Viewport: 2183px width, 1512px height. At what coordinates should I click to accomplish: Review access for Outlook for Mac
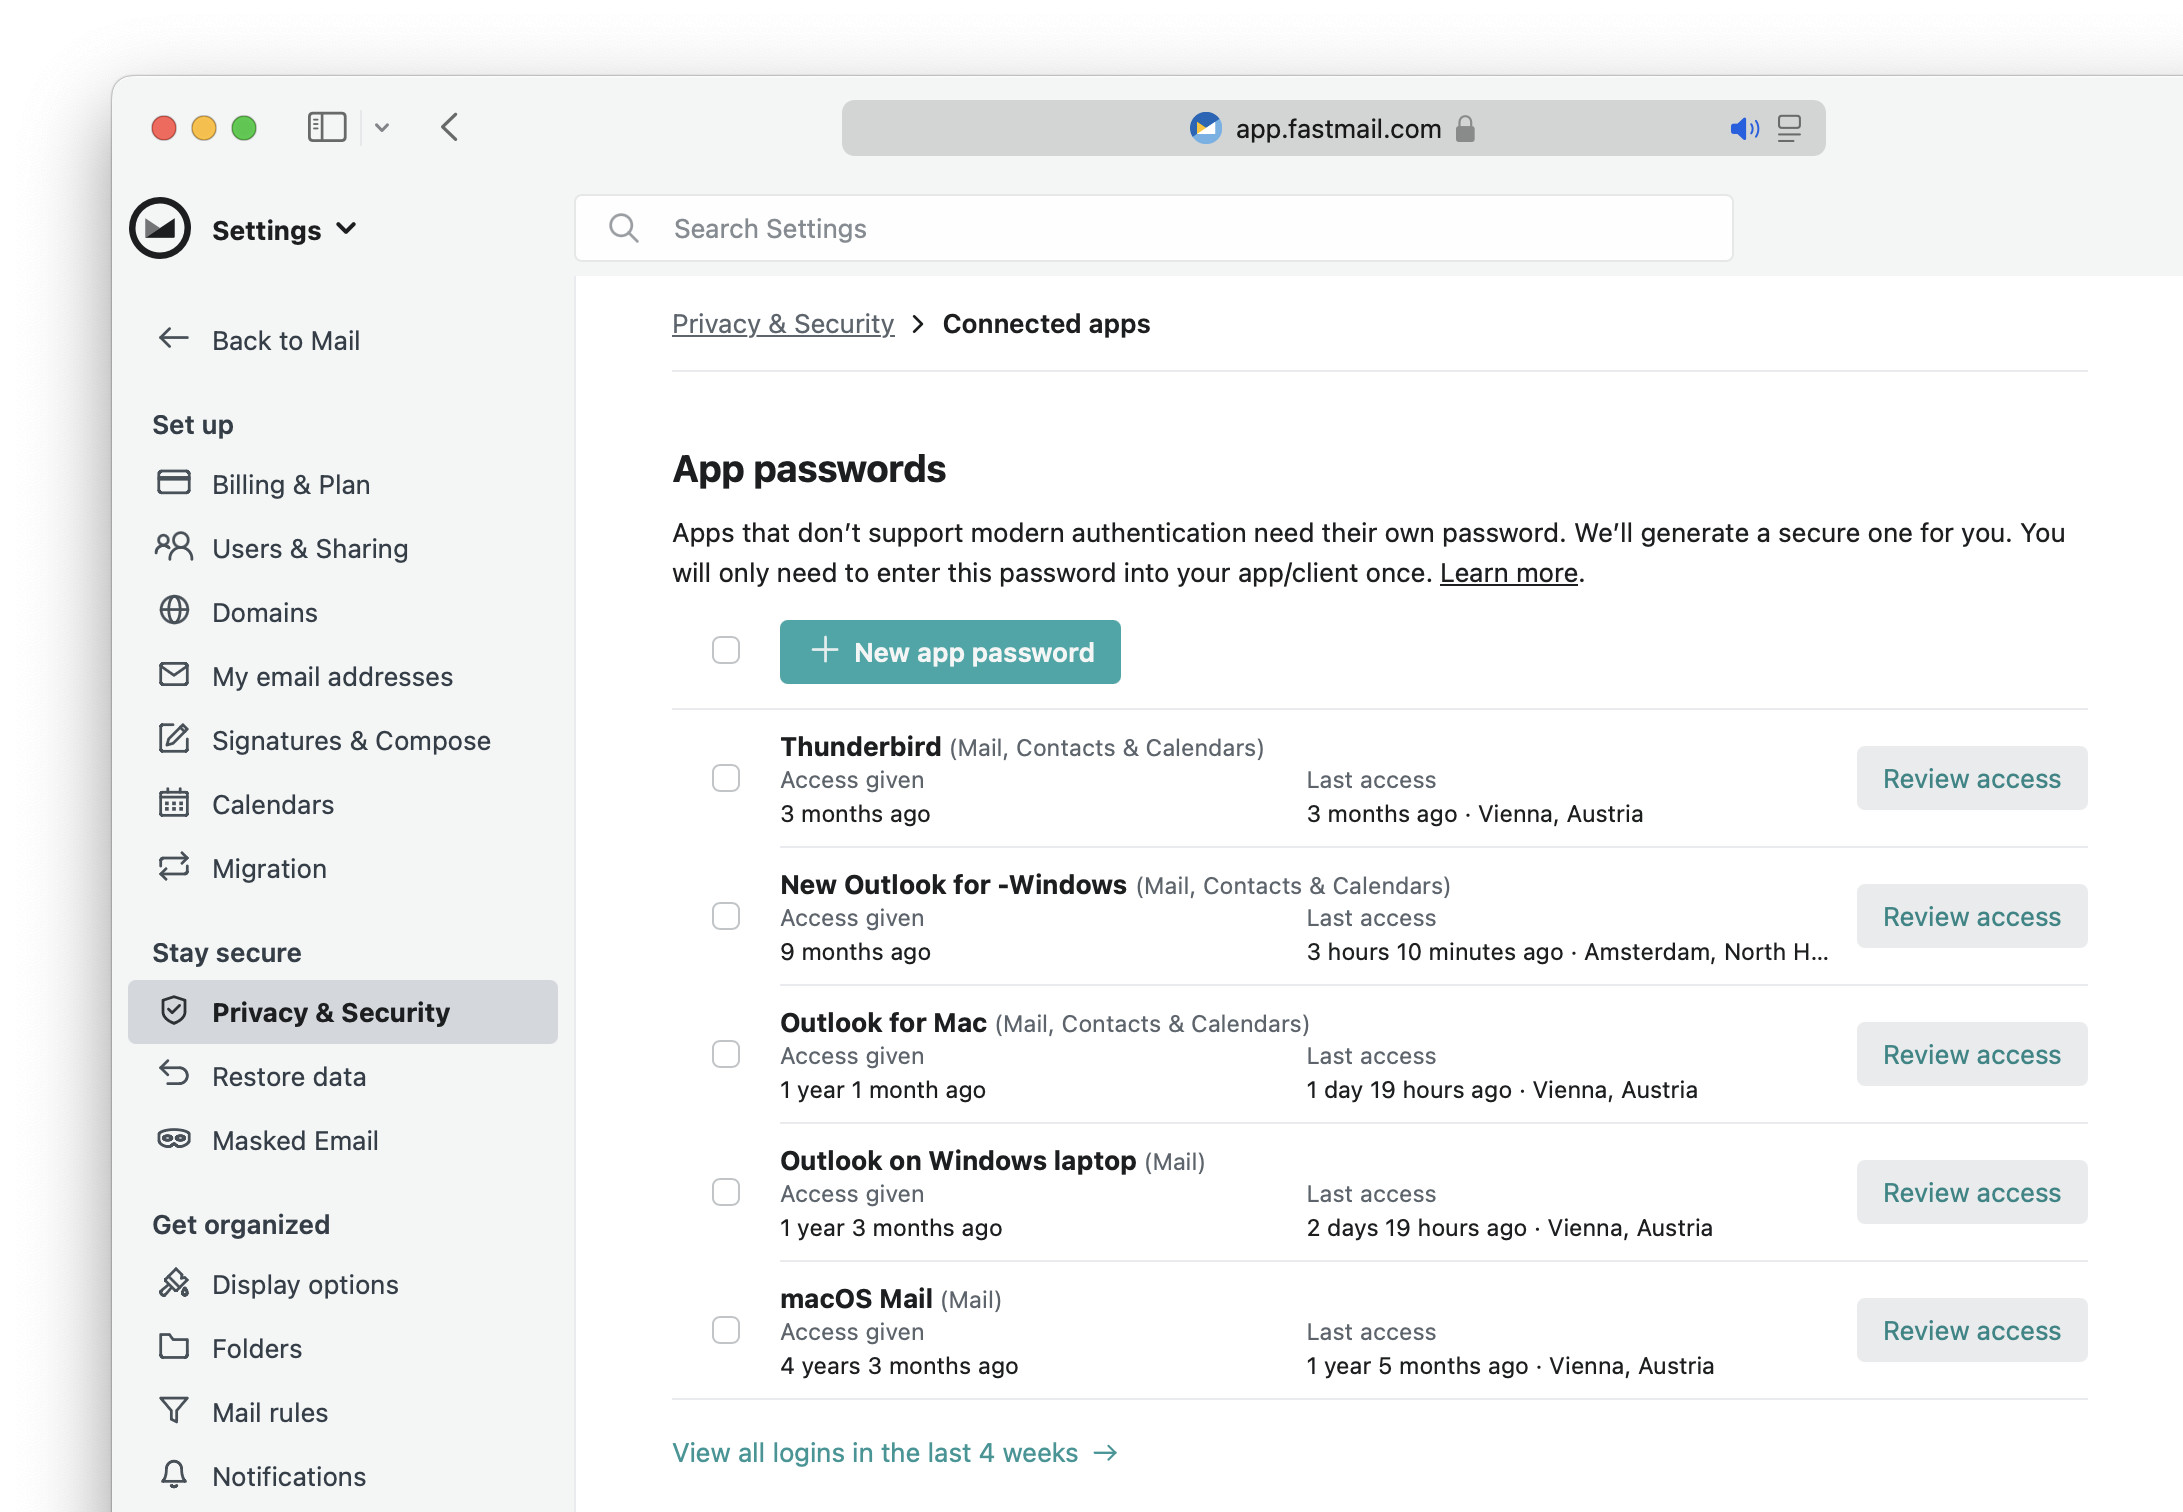(x=1972, y=1054)
